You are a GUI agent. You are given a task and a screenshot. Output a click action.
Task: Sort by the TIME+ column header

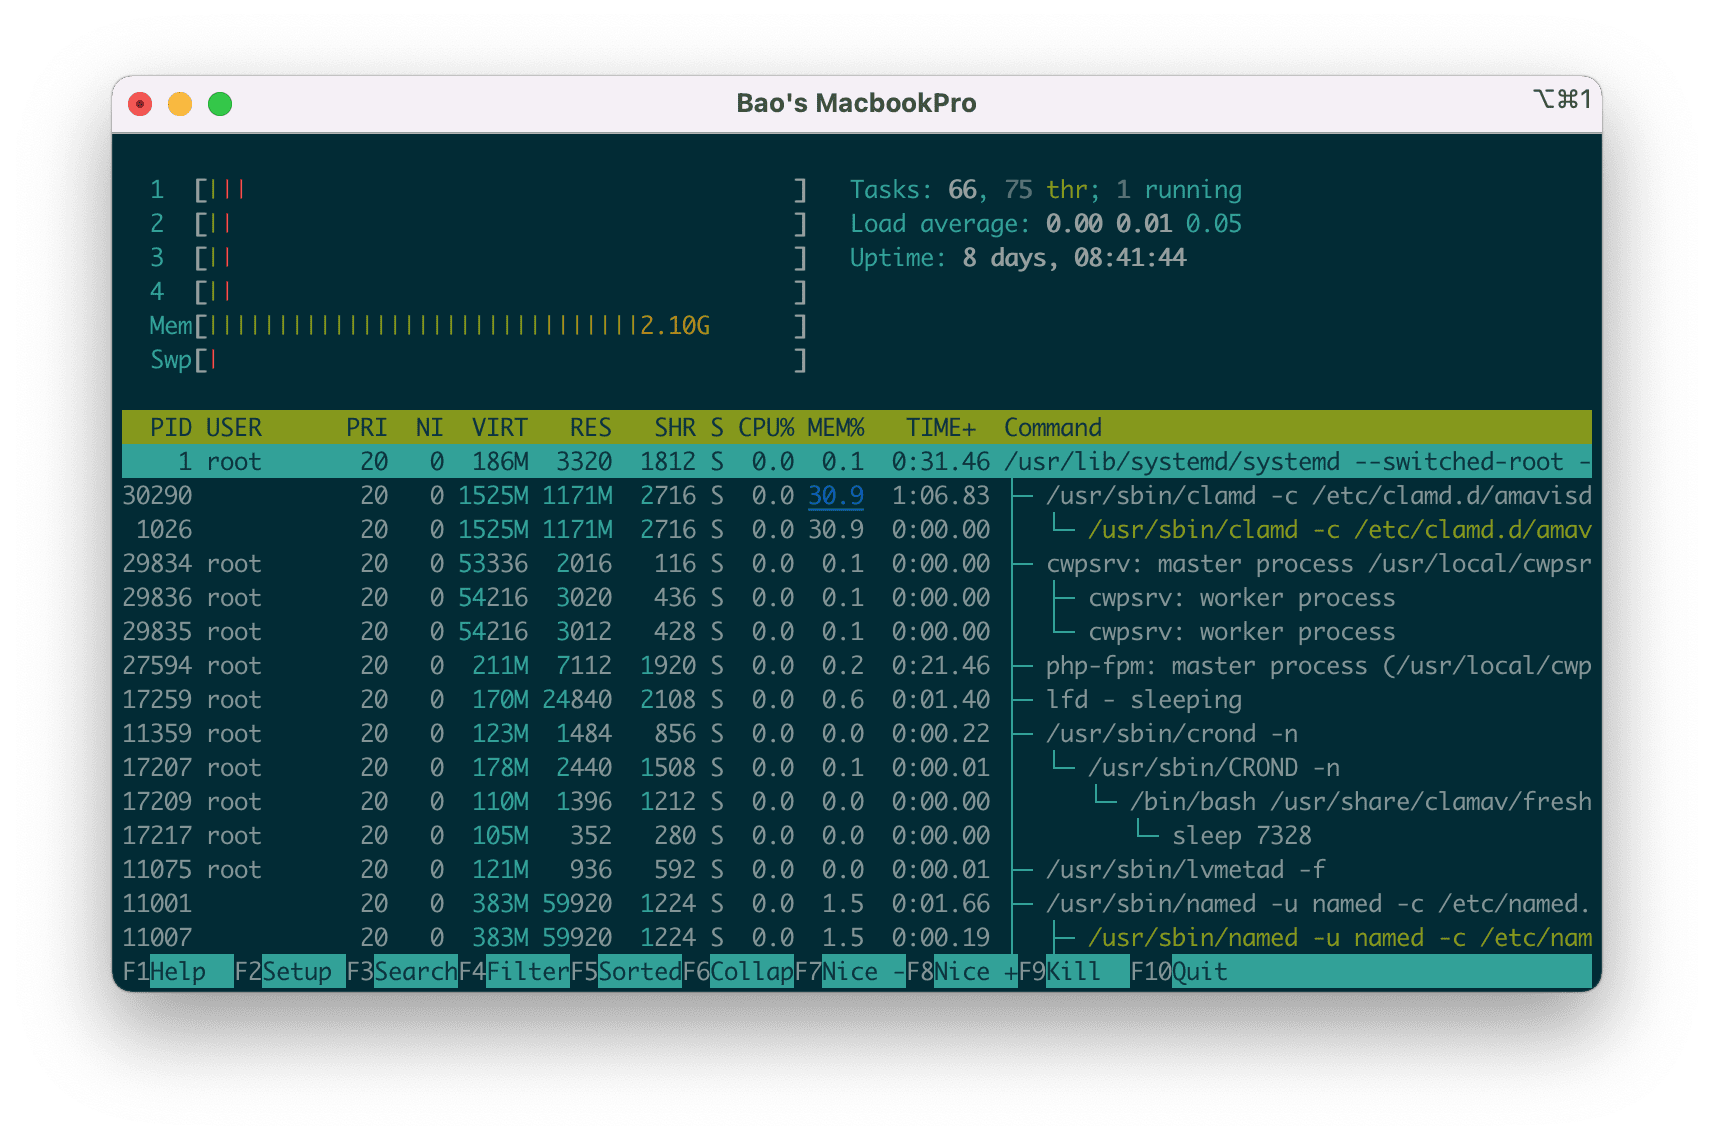[941, 427]
